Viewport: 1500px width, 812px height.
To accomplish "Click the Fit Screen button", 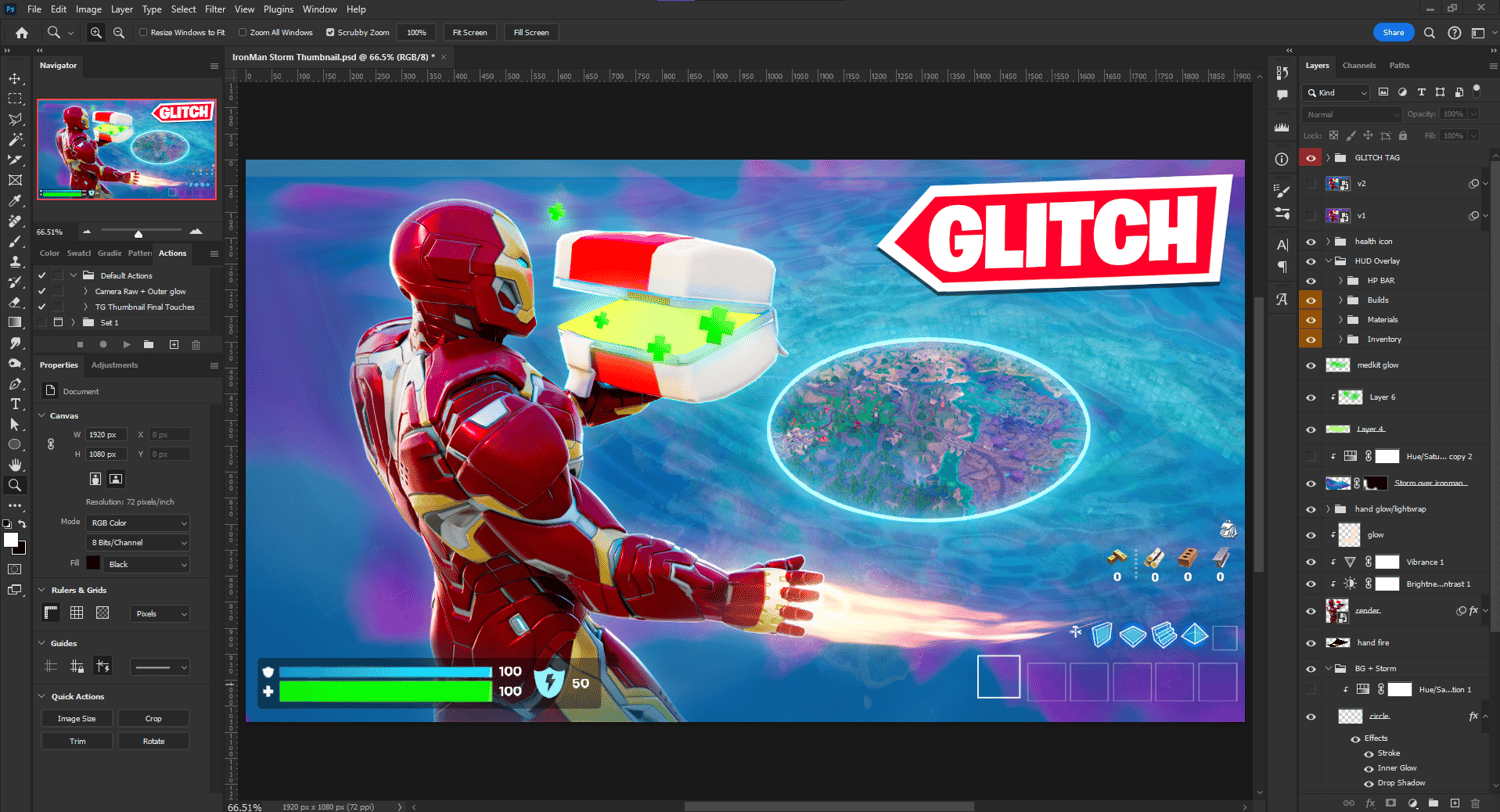I will 469,33.
